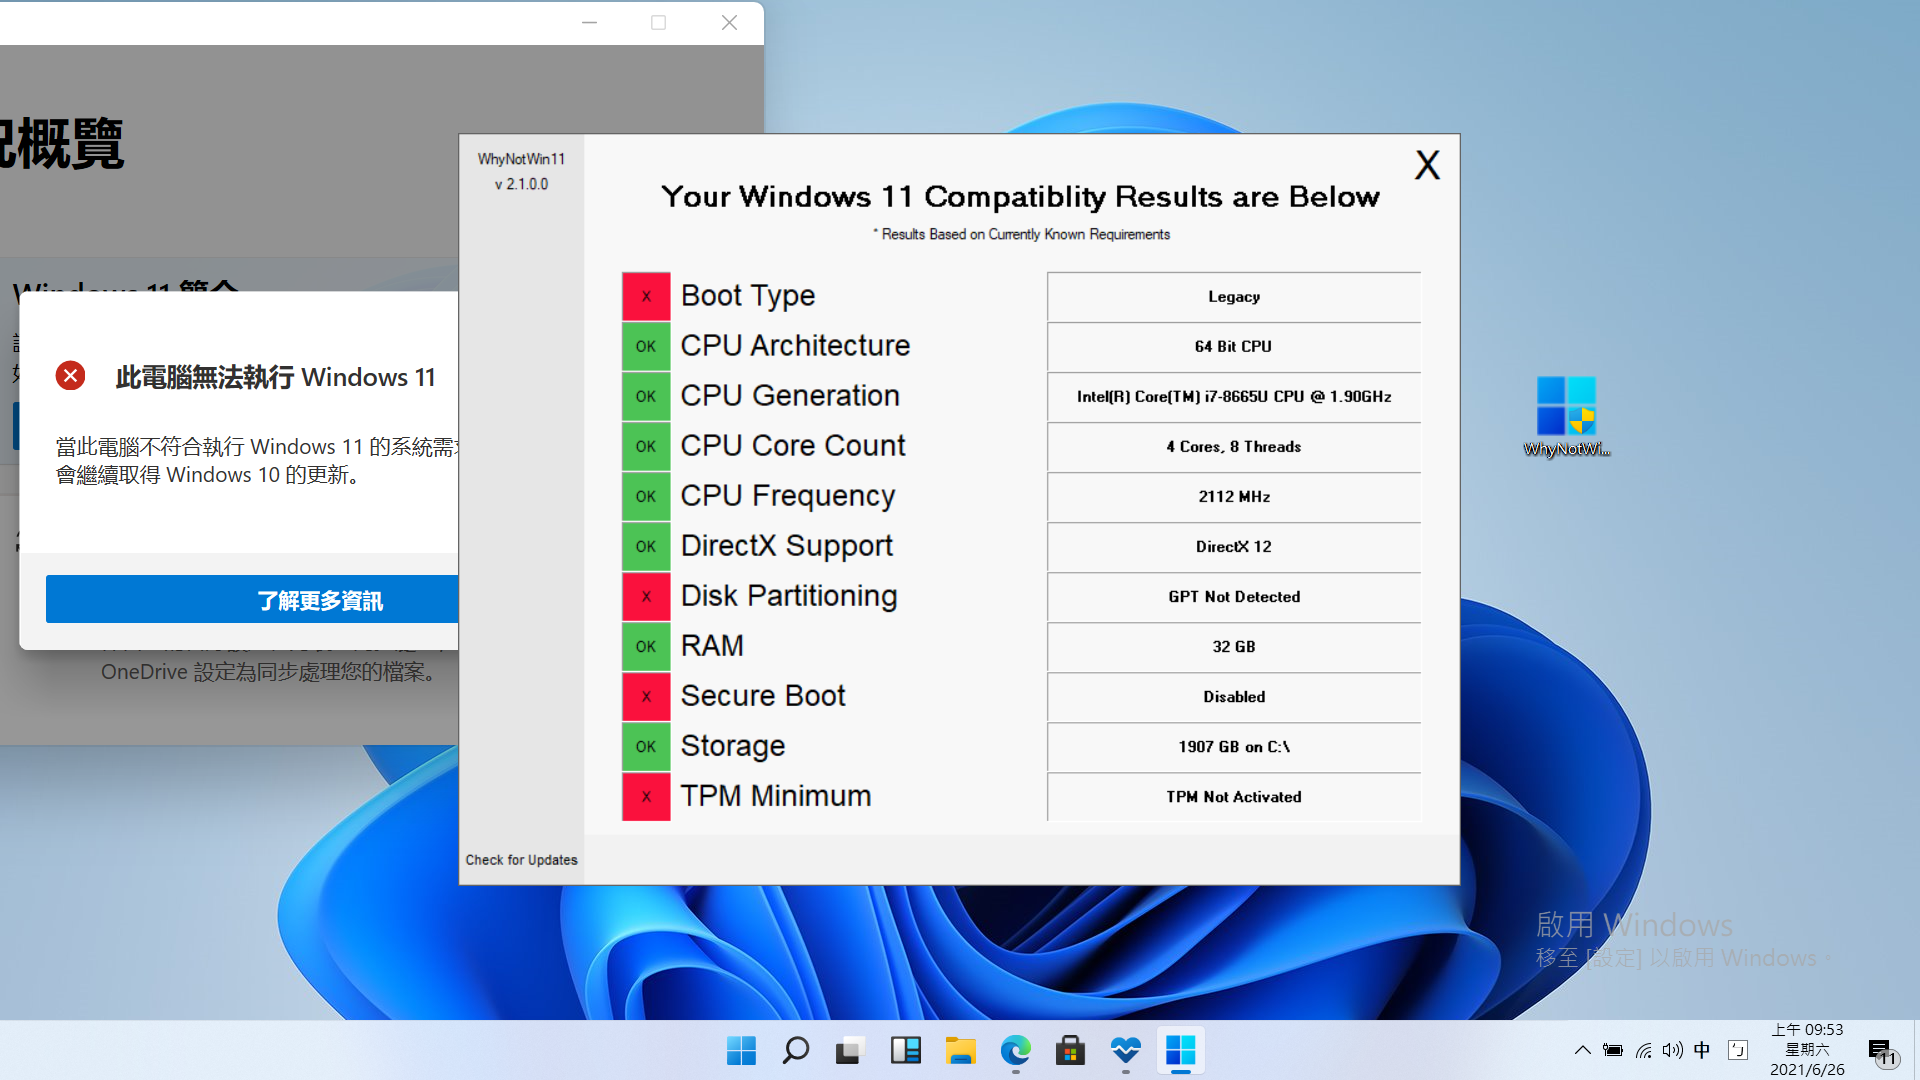Click the IME mode icon in tray

[1738, 1050]
